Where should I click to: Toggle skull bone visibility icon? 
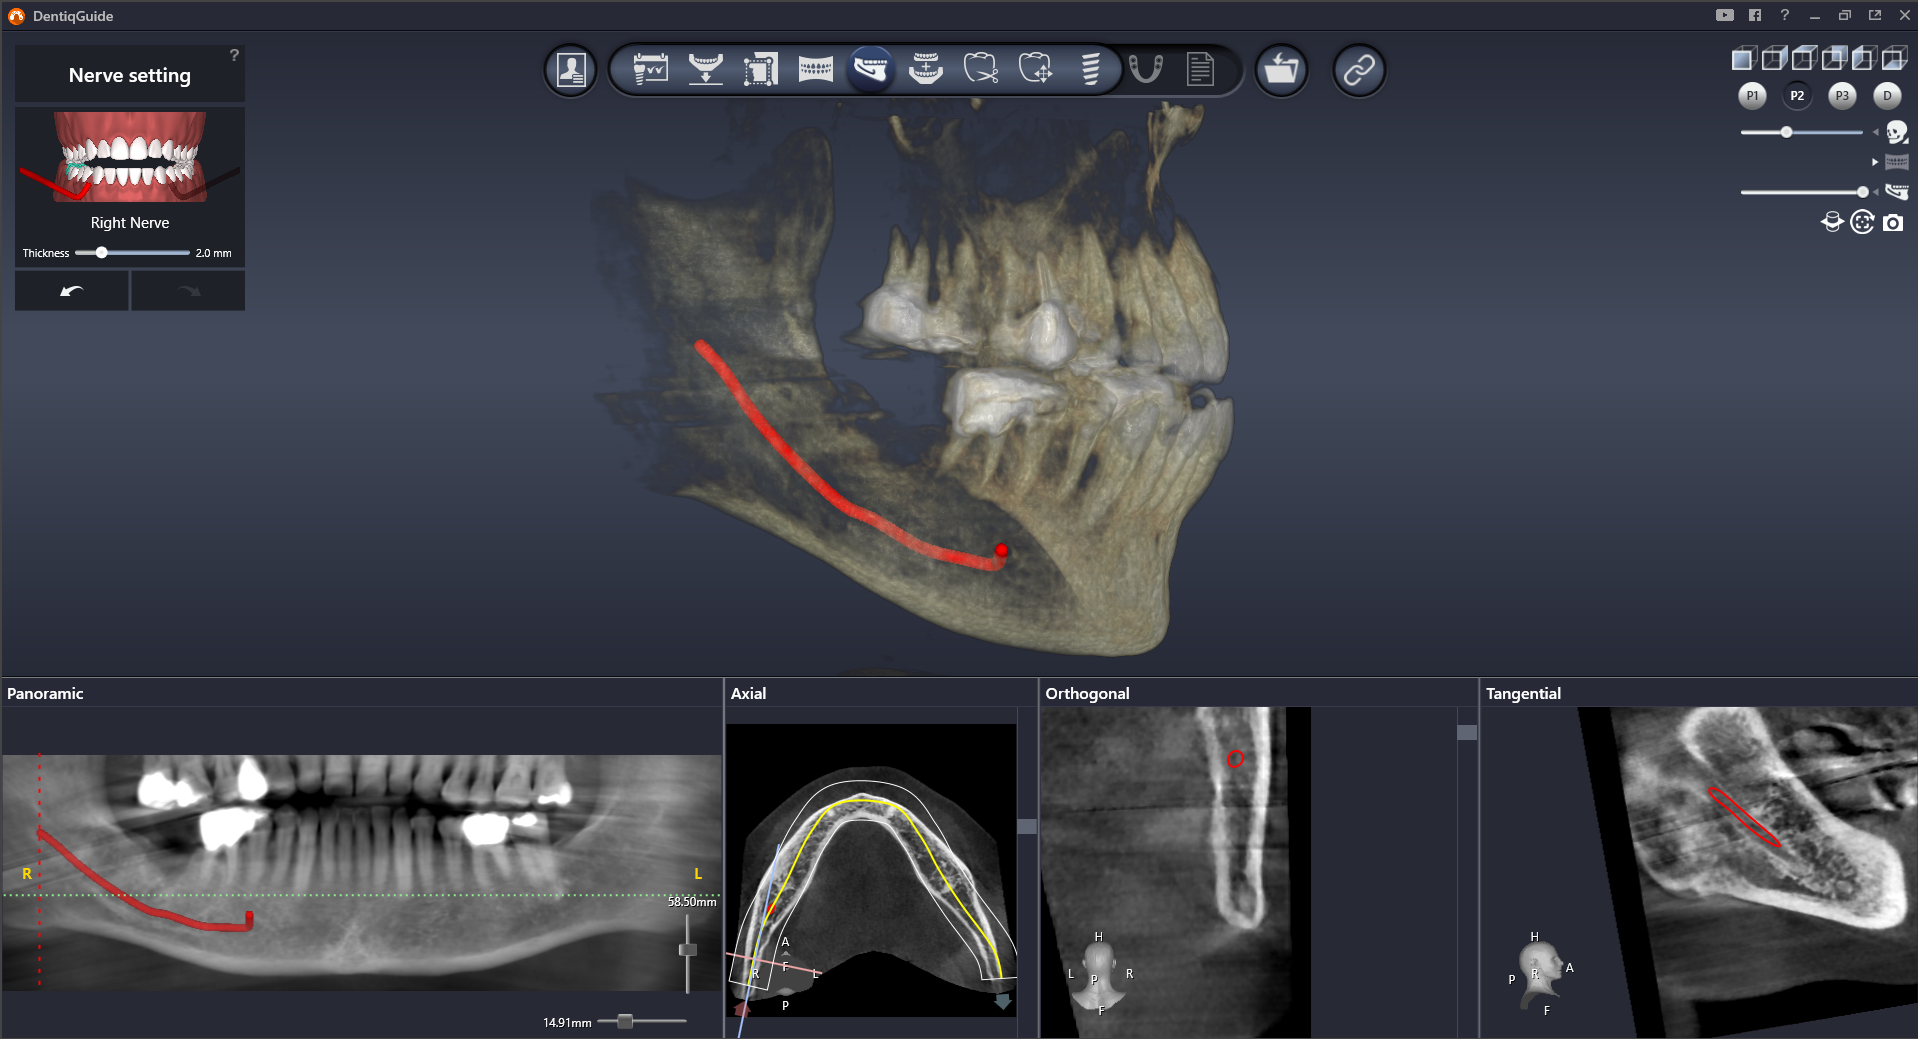click(1896, 132)
